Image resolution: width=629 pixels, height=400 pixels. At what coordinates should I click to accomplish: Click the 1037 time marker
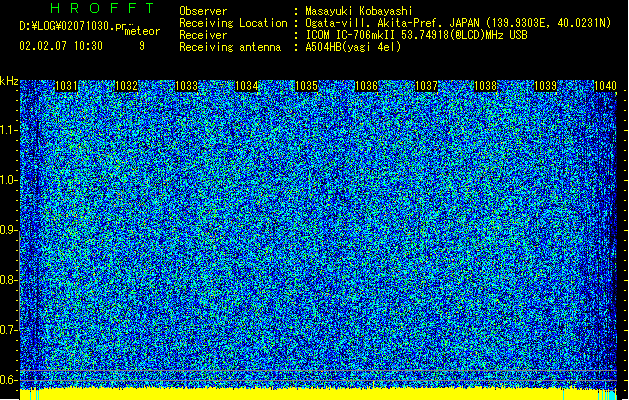point(426,86)
